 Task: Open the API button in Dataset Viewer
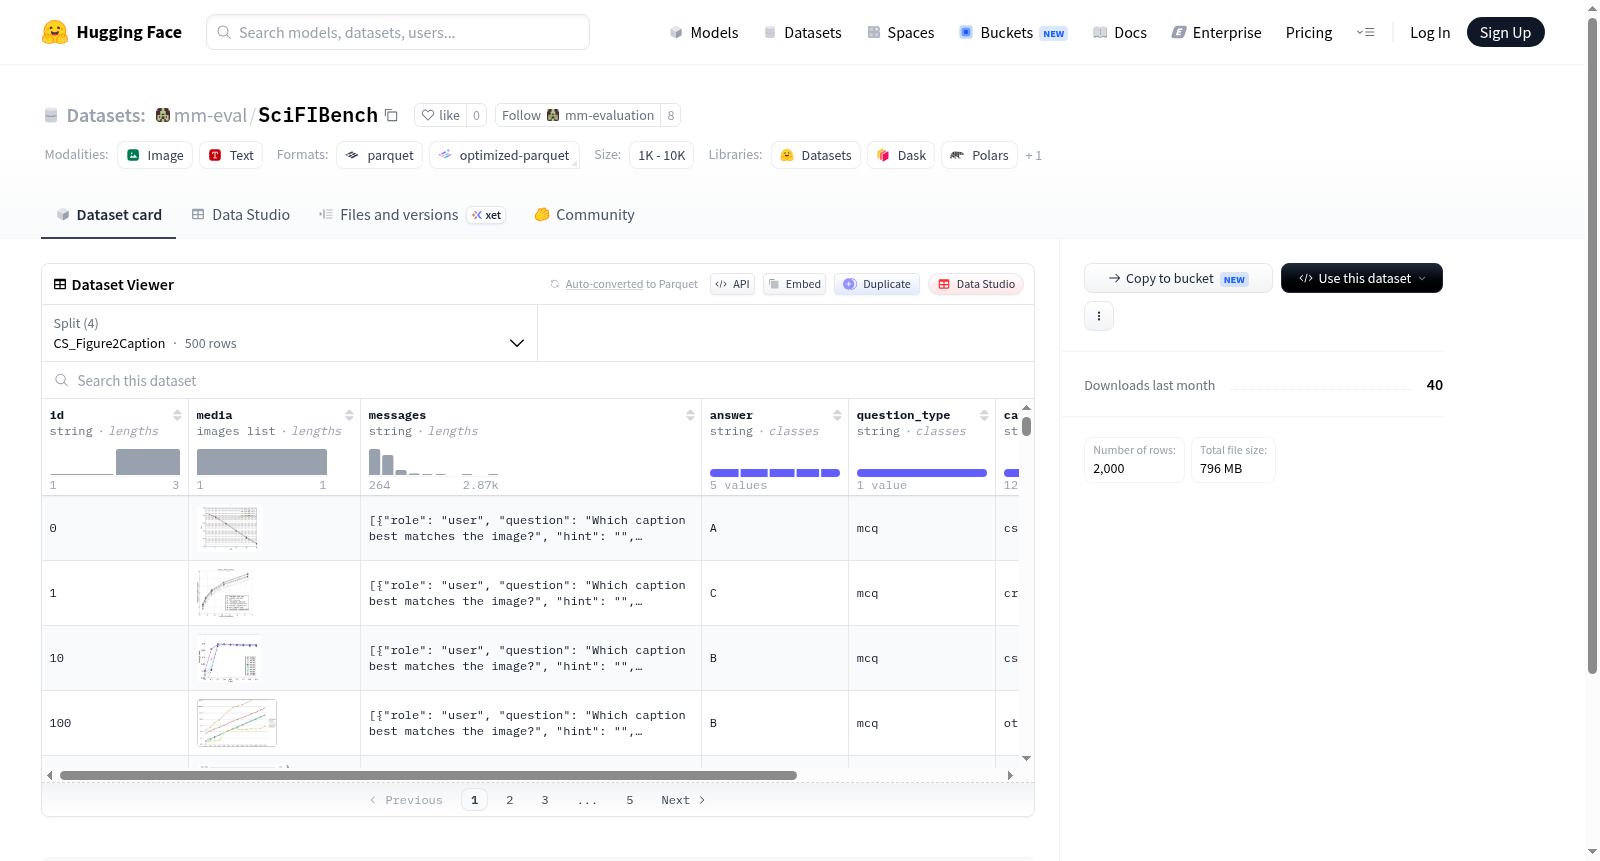(733, 284)
